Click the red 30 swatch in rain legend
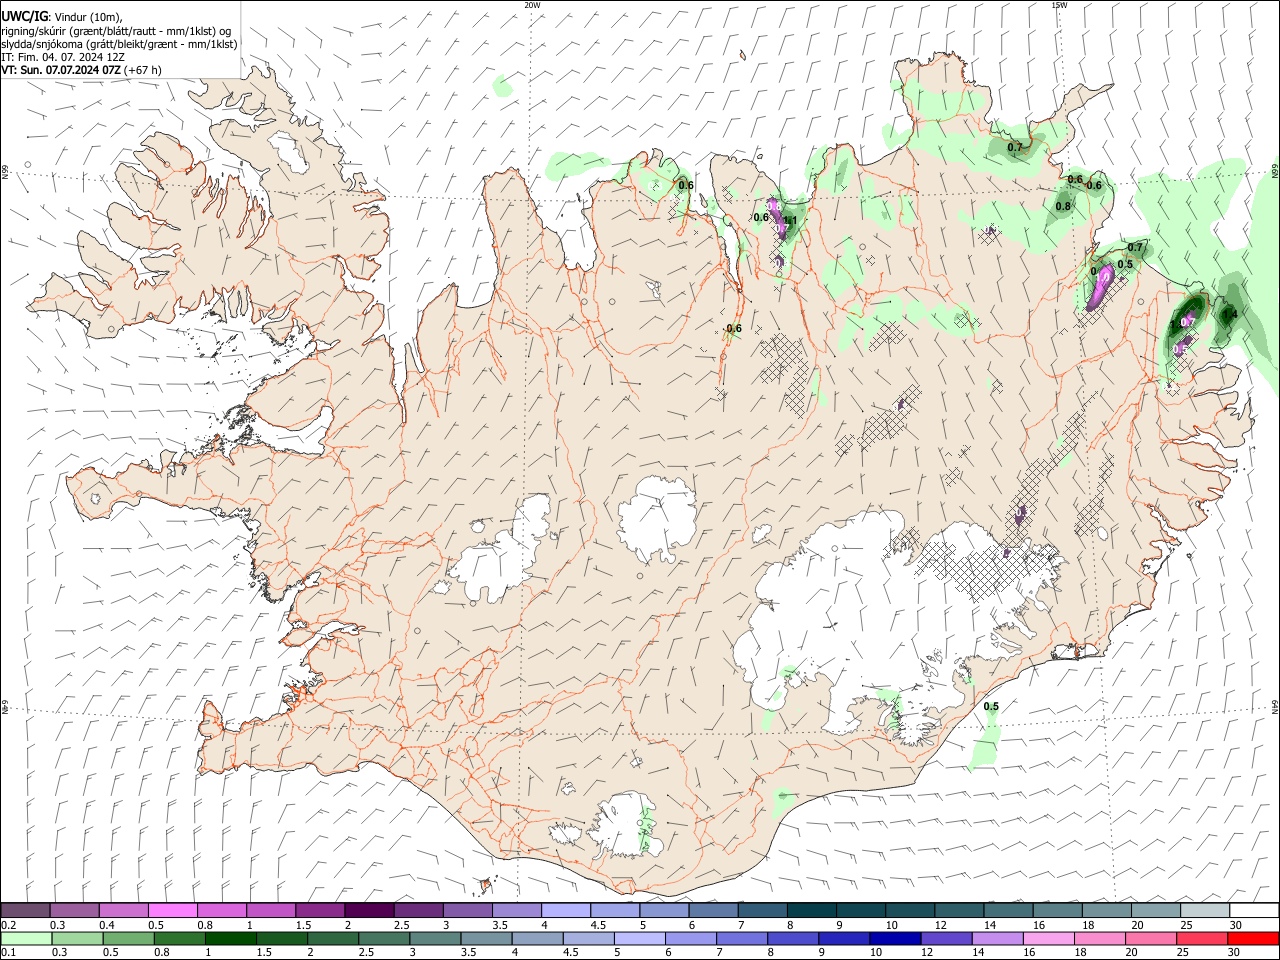The image size is (1280, 960). (1253, 939)
